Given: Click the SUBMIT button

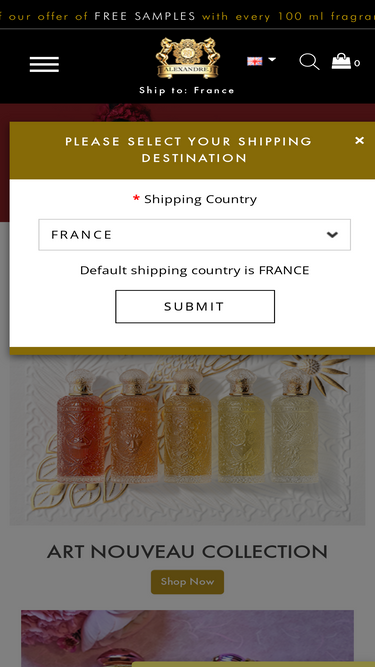Looking at the screenshot, I should pos(195,306).
